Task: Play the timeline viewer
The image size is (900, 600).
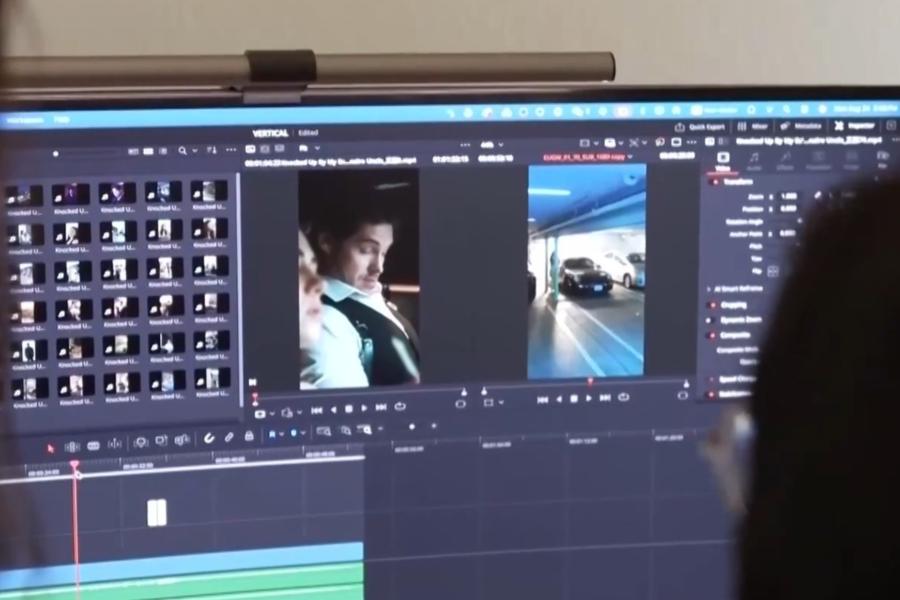Action: coord(588,398)
